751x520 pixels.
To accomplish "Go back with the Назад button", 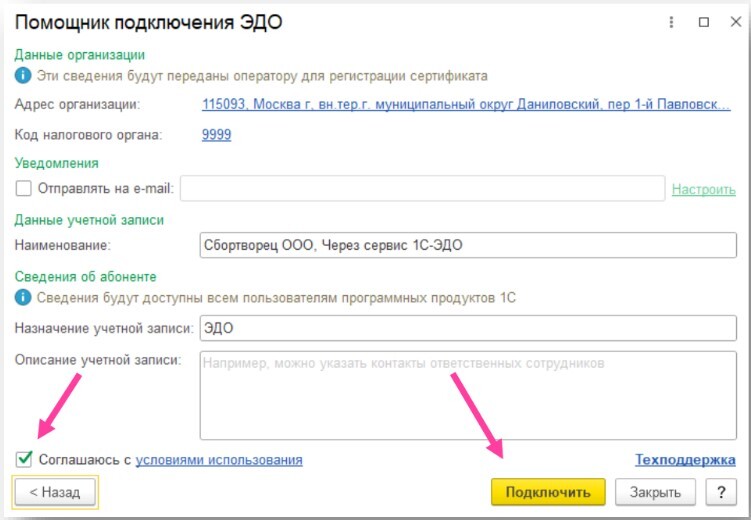I will [55, 492].
